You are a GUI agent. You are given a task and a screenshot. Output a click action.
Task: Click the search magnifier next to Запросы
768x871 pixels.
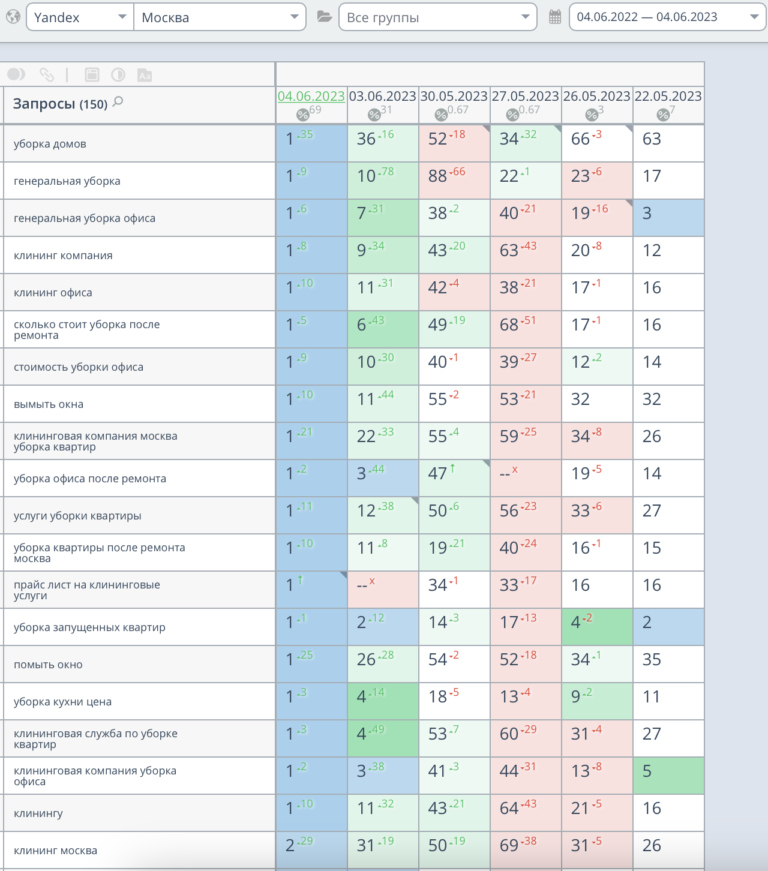[x=118, y=102]
